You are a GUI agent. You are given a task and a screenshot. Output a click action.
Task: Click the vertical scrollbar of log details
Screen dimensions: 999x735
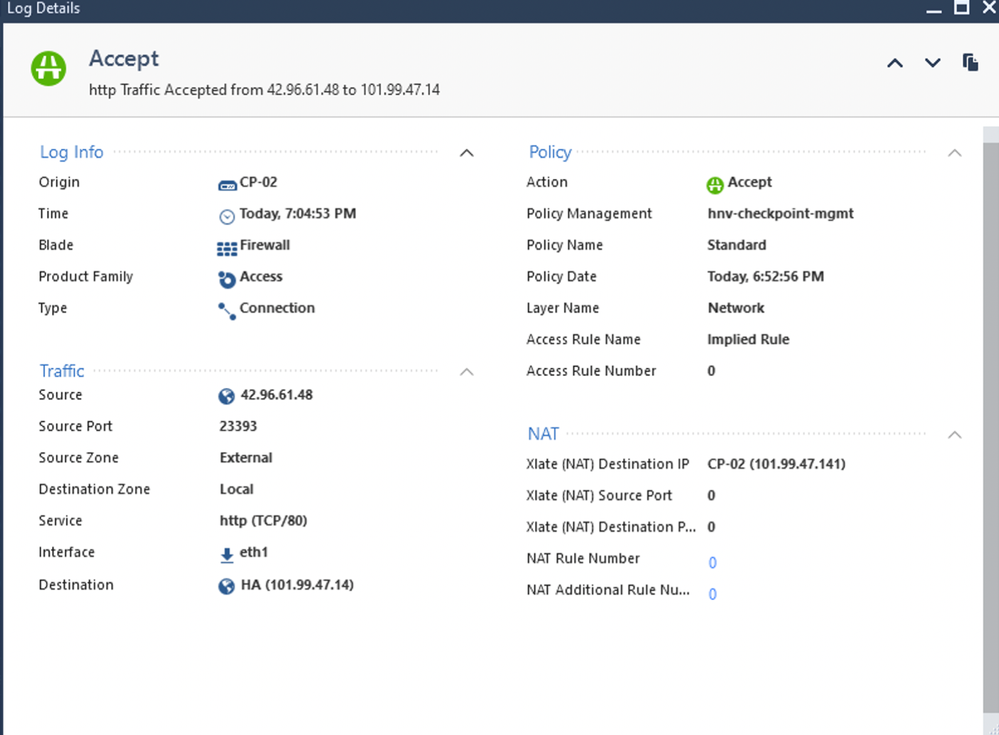coord(991,427)
